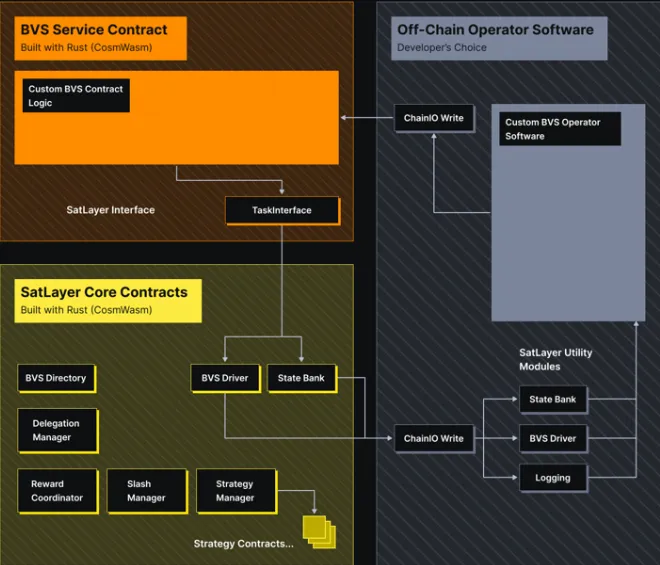Screen dimensions: 660x565
Task: Select the Custom BVS Contract Logic box
Action: [x=76, y=96]
